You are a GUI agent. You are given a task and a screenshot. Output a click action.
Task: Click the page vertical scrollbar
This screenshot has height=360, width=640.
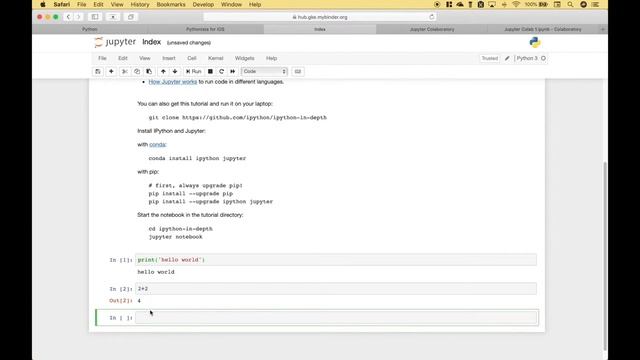coord(605,256)
